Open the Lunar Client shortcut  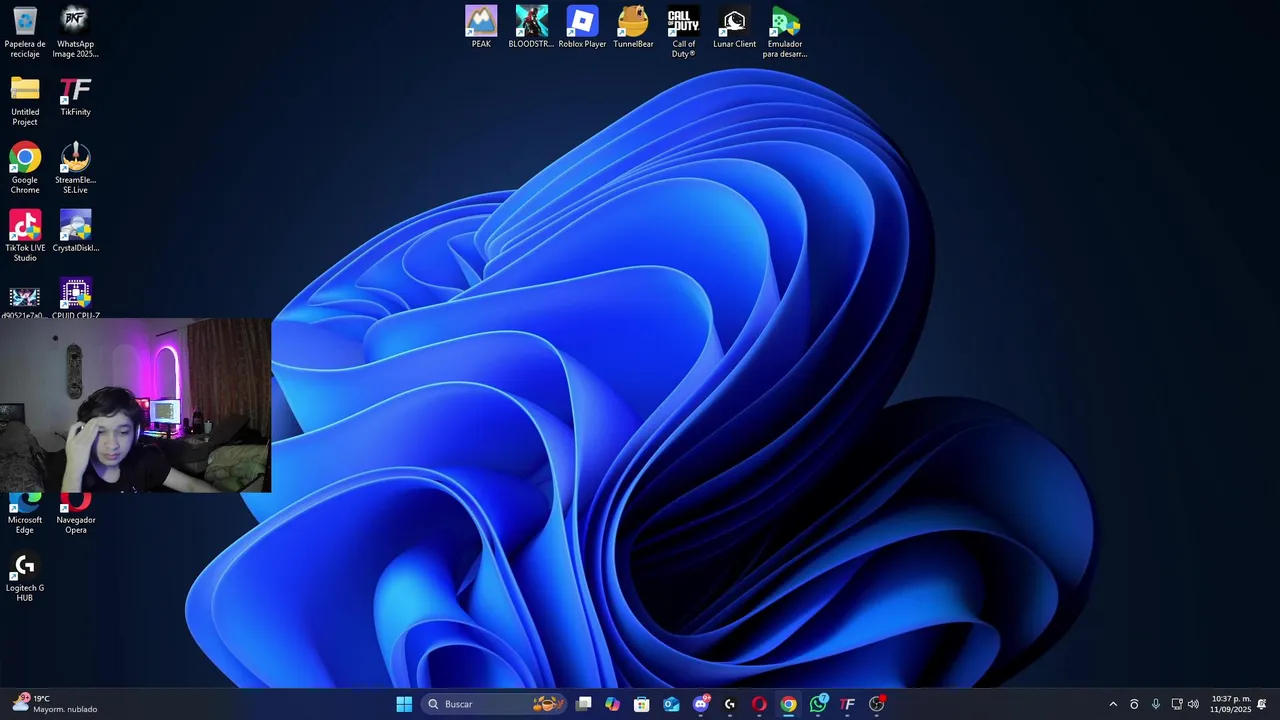click(734, 27)
